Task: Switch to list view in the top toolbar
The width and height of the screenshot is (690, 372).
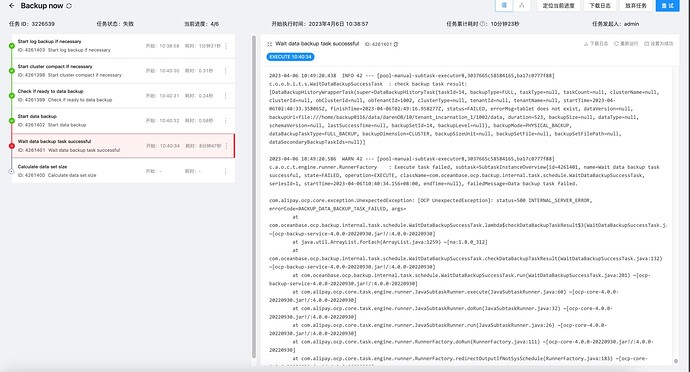Action: coord(504,5)
